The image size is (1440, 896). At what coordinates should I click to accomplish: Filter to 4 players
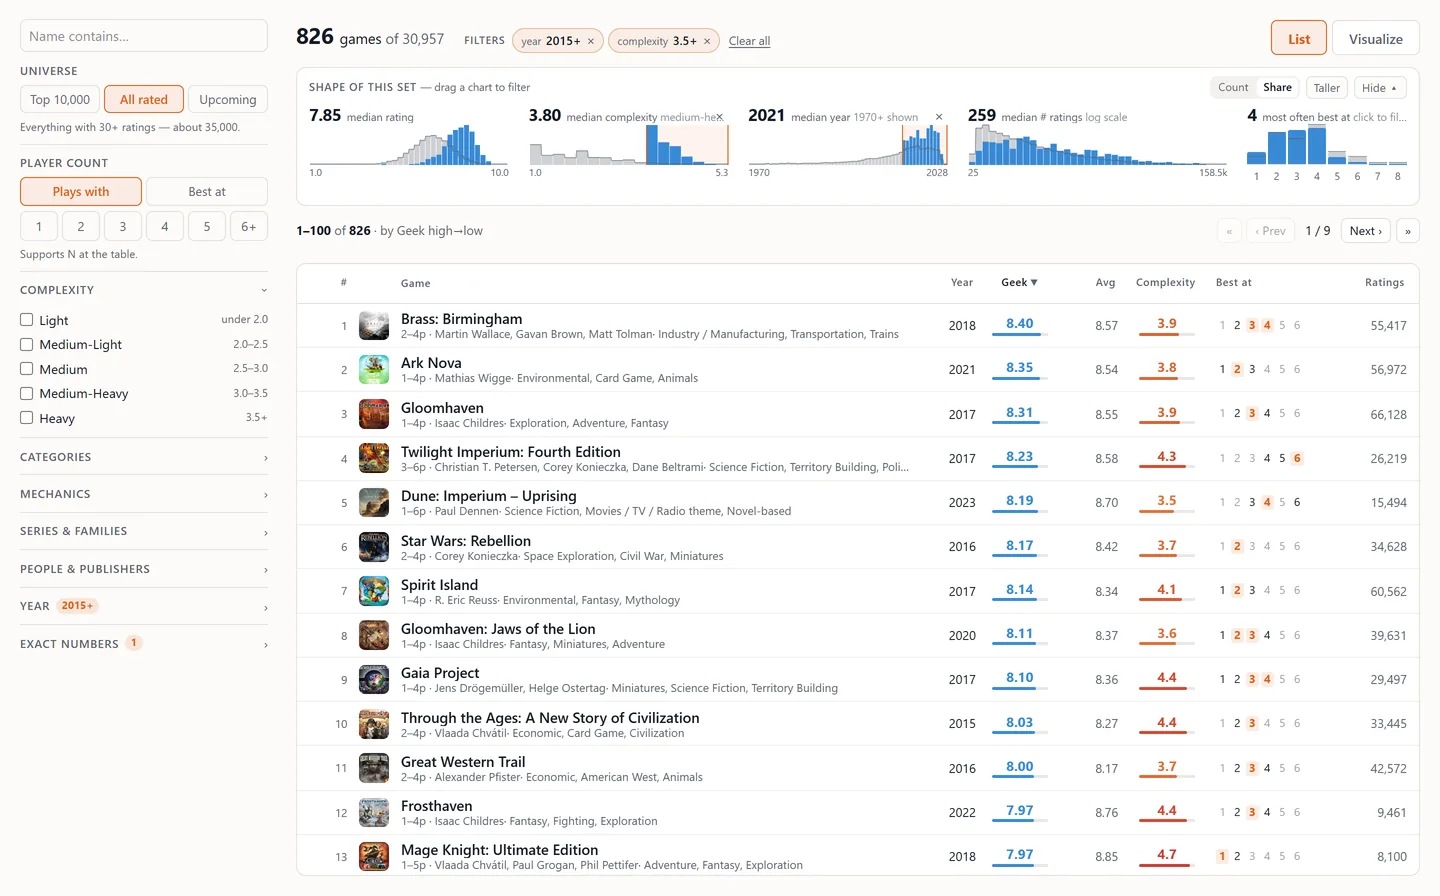pyautogui.click(x=165, y=226)
